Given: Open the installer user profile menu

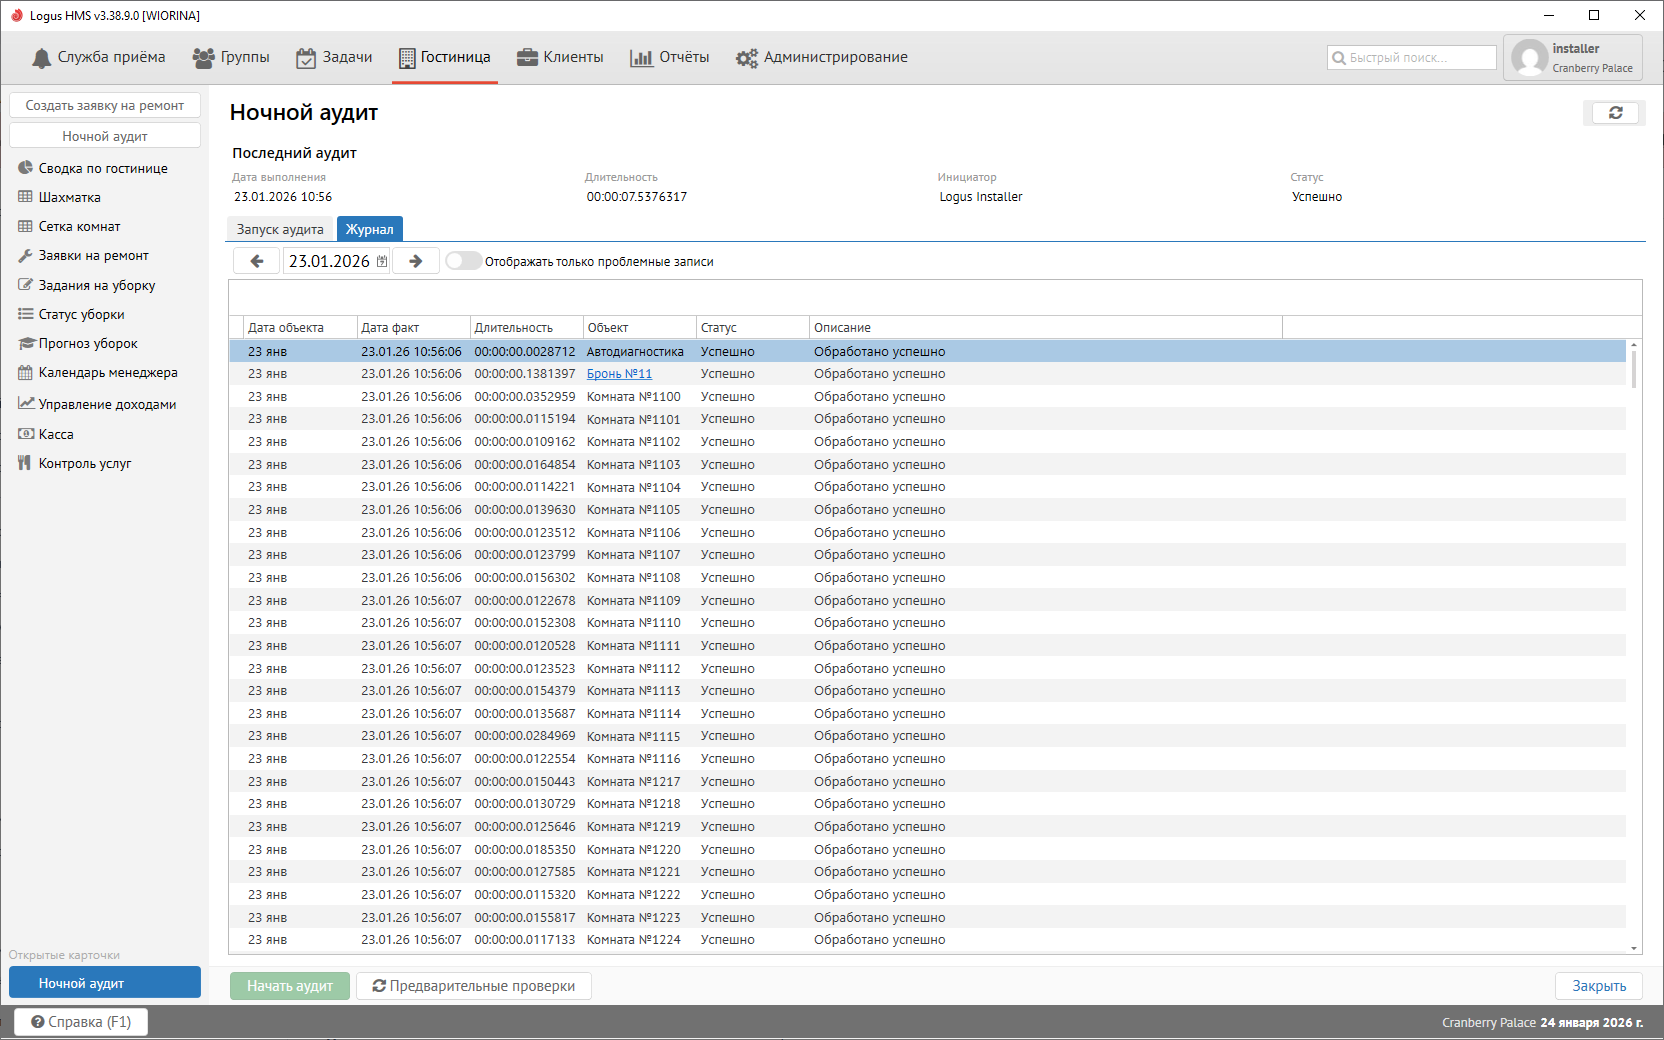Looking at the screenshot, I should 1572,58.
